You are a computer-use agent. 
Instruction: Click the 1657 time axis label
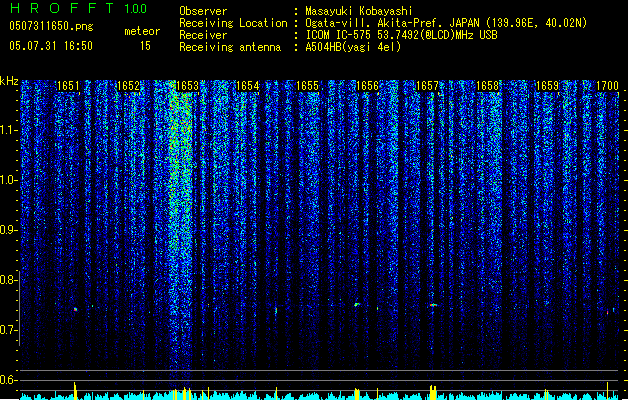tap(428, 86)
